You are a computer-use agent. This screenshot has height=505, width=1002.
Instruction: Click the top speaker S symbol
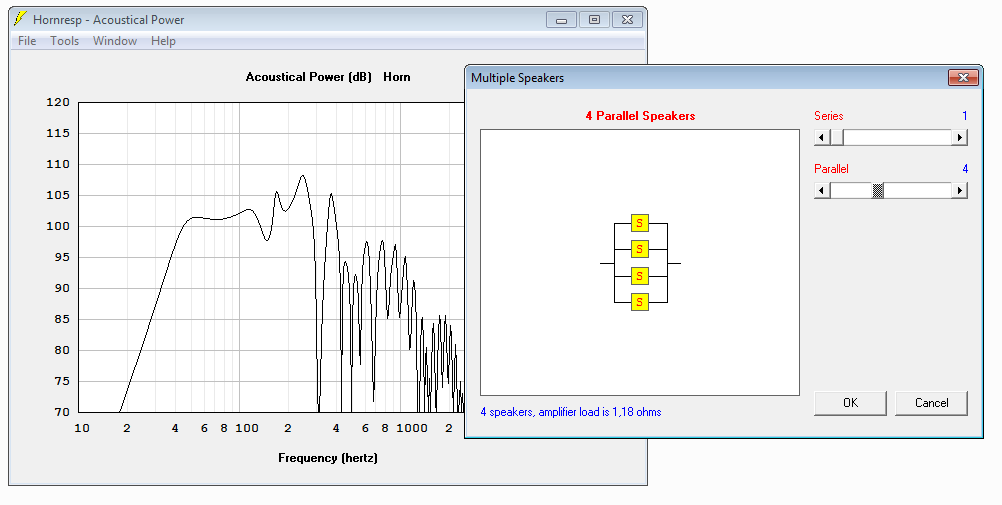[640, 223]
